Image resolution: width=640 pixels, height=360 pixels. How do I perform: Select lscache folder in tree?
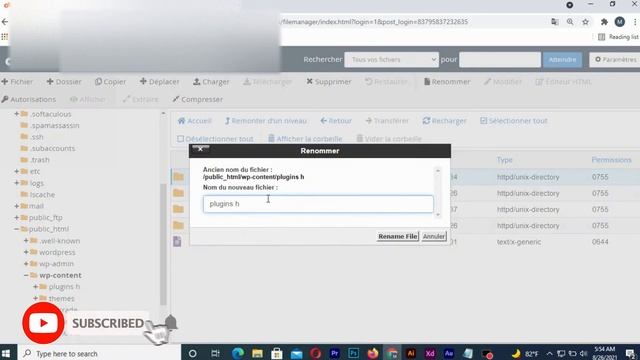click(42, 195)
